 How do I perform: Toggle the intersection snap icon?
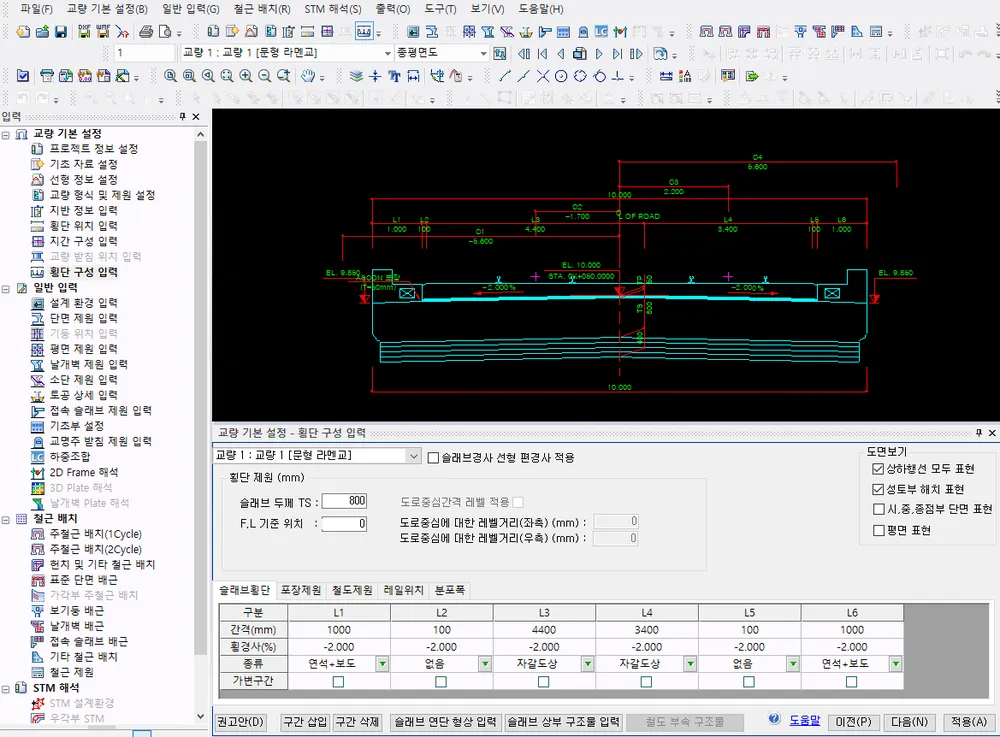[x=542, y=76]
